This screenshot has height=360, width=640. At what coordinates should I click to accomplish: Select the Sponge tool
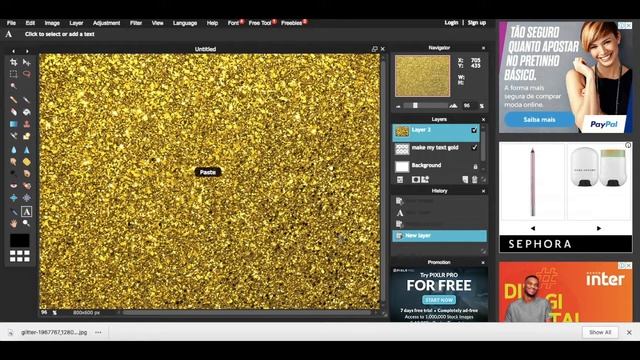[27, 162]
